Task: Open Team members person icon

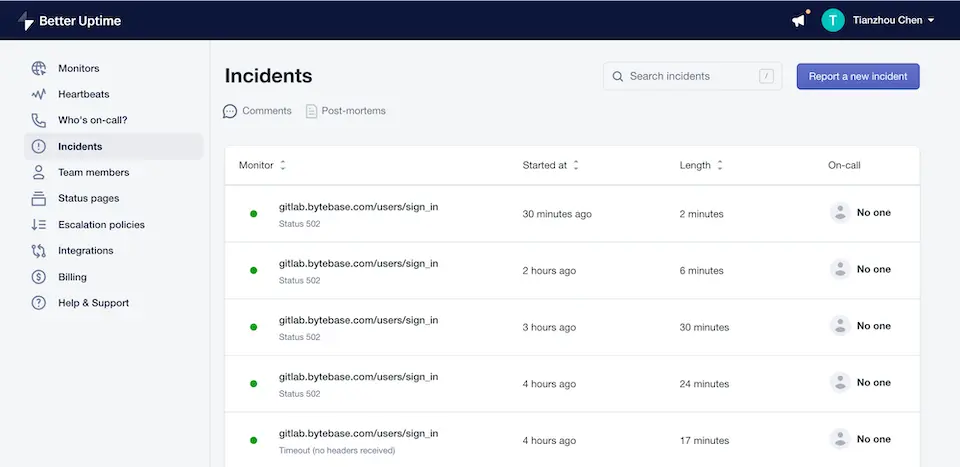Action: coord(39,173)
